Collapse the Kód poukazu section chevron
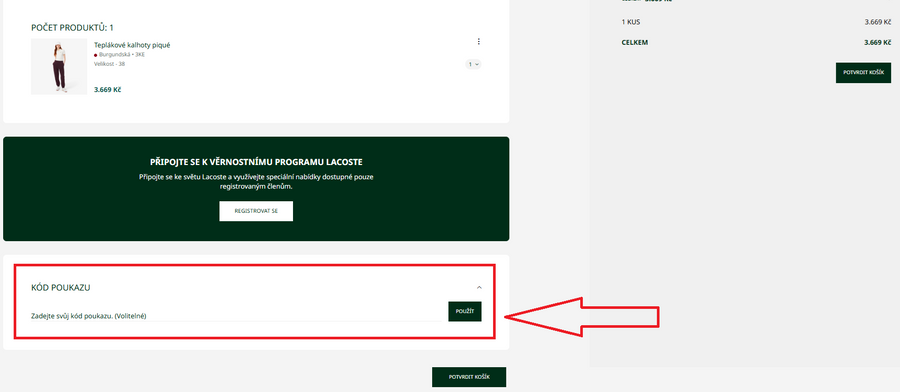900x392 pixels. [x=479, y=287]
